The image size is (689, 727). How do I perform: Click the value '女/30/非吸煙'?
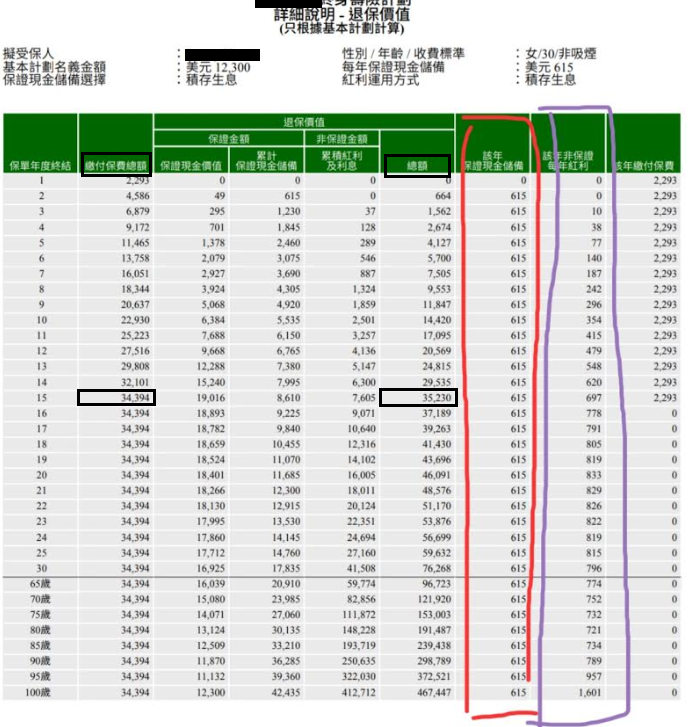click(561, 54)
